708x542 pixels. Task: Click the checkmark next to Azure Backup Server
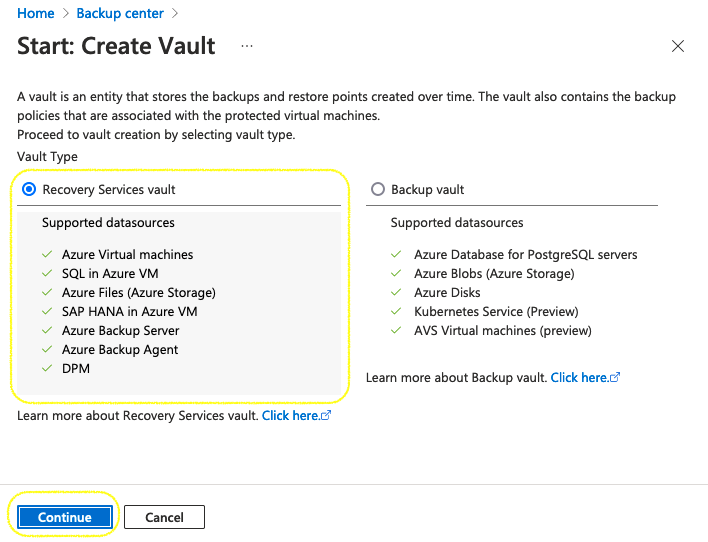47,330
